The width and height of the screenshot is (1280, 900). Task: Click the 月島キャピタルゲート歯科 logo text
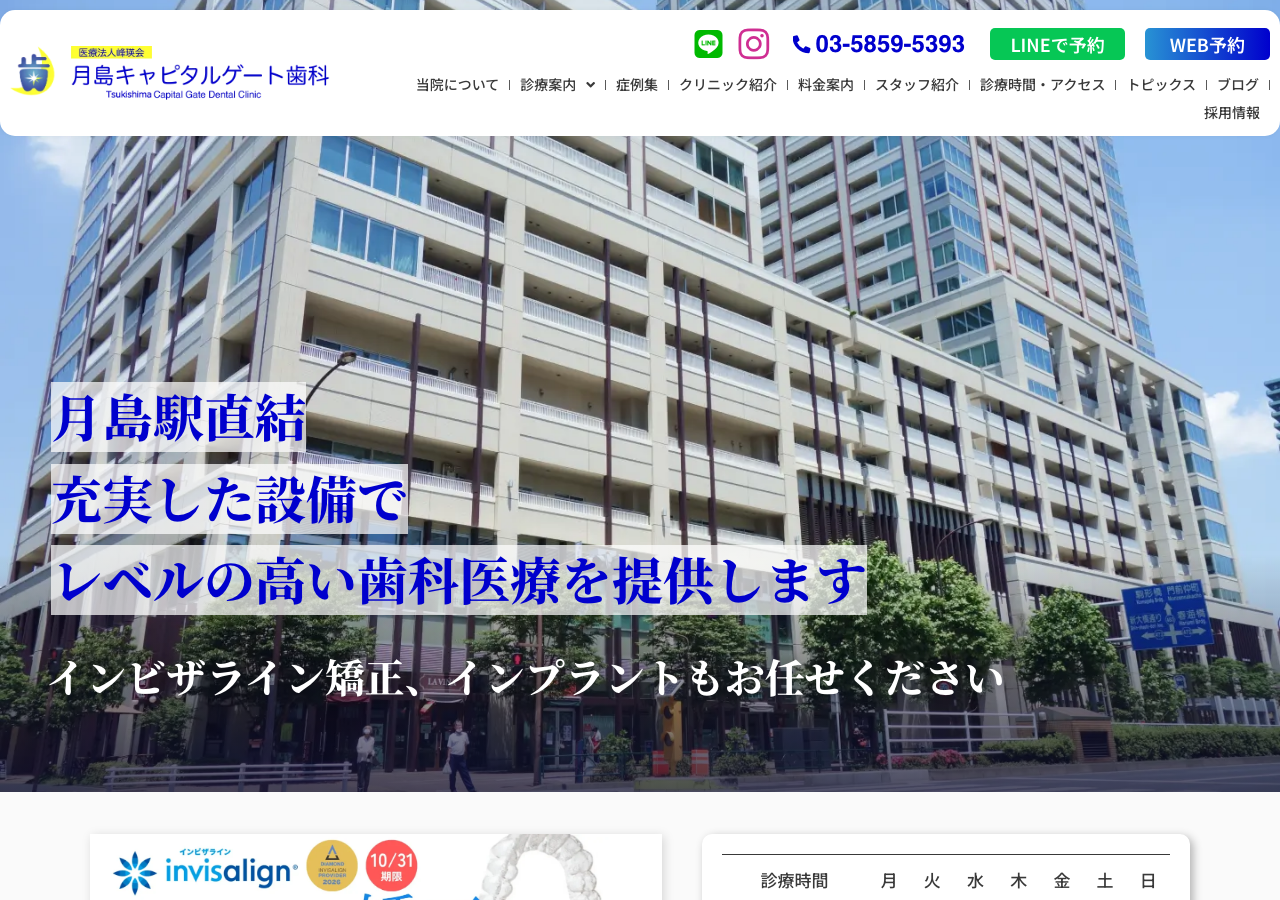click(200, 74)
